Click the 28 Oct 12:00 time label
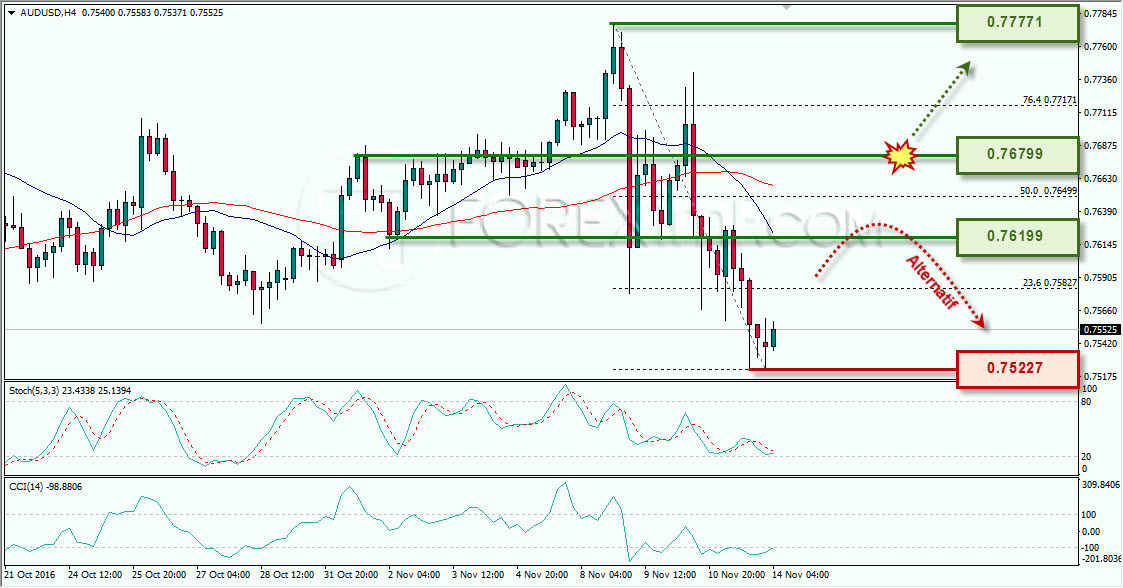Viewport: 1123px width, 588px height. [x=287, y=574]
